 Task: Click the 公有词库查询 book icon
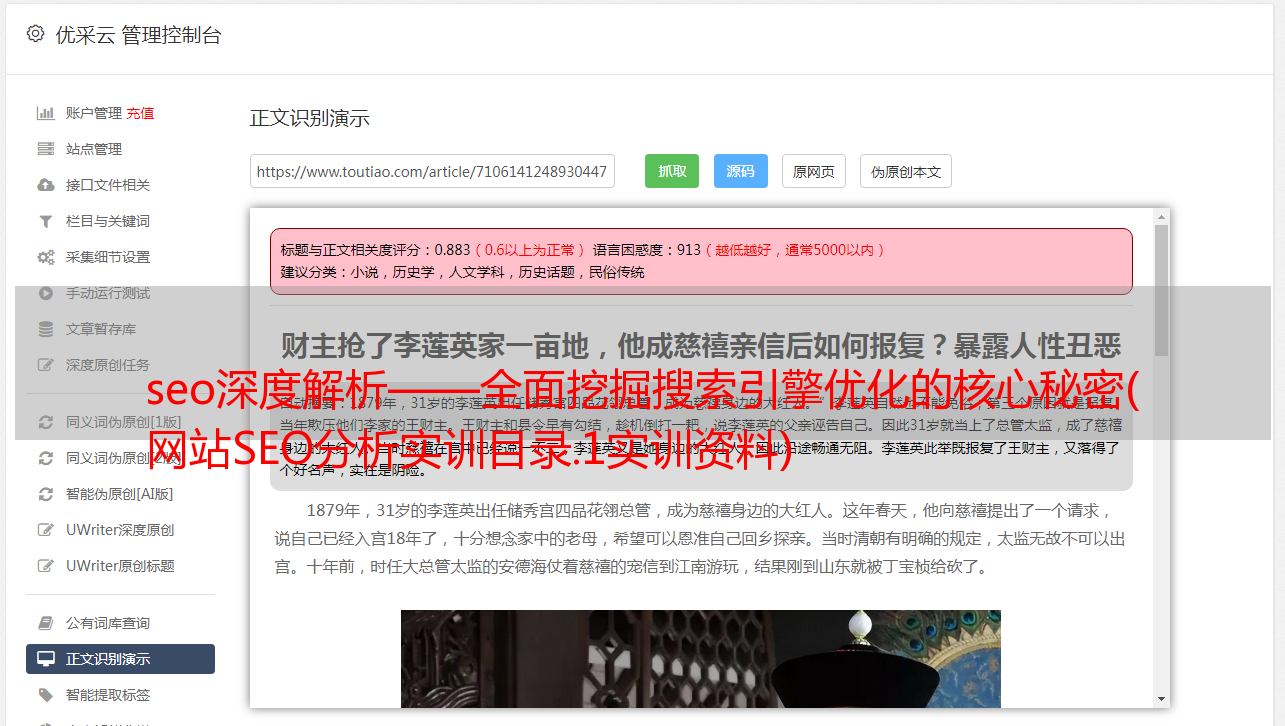click(45, 623)
